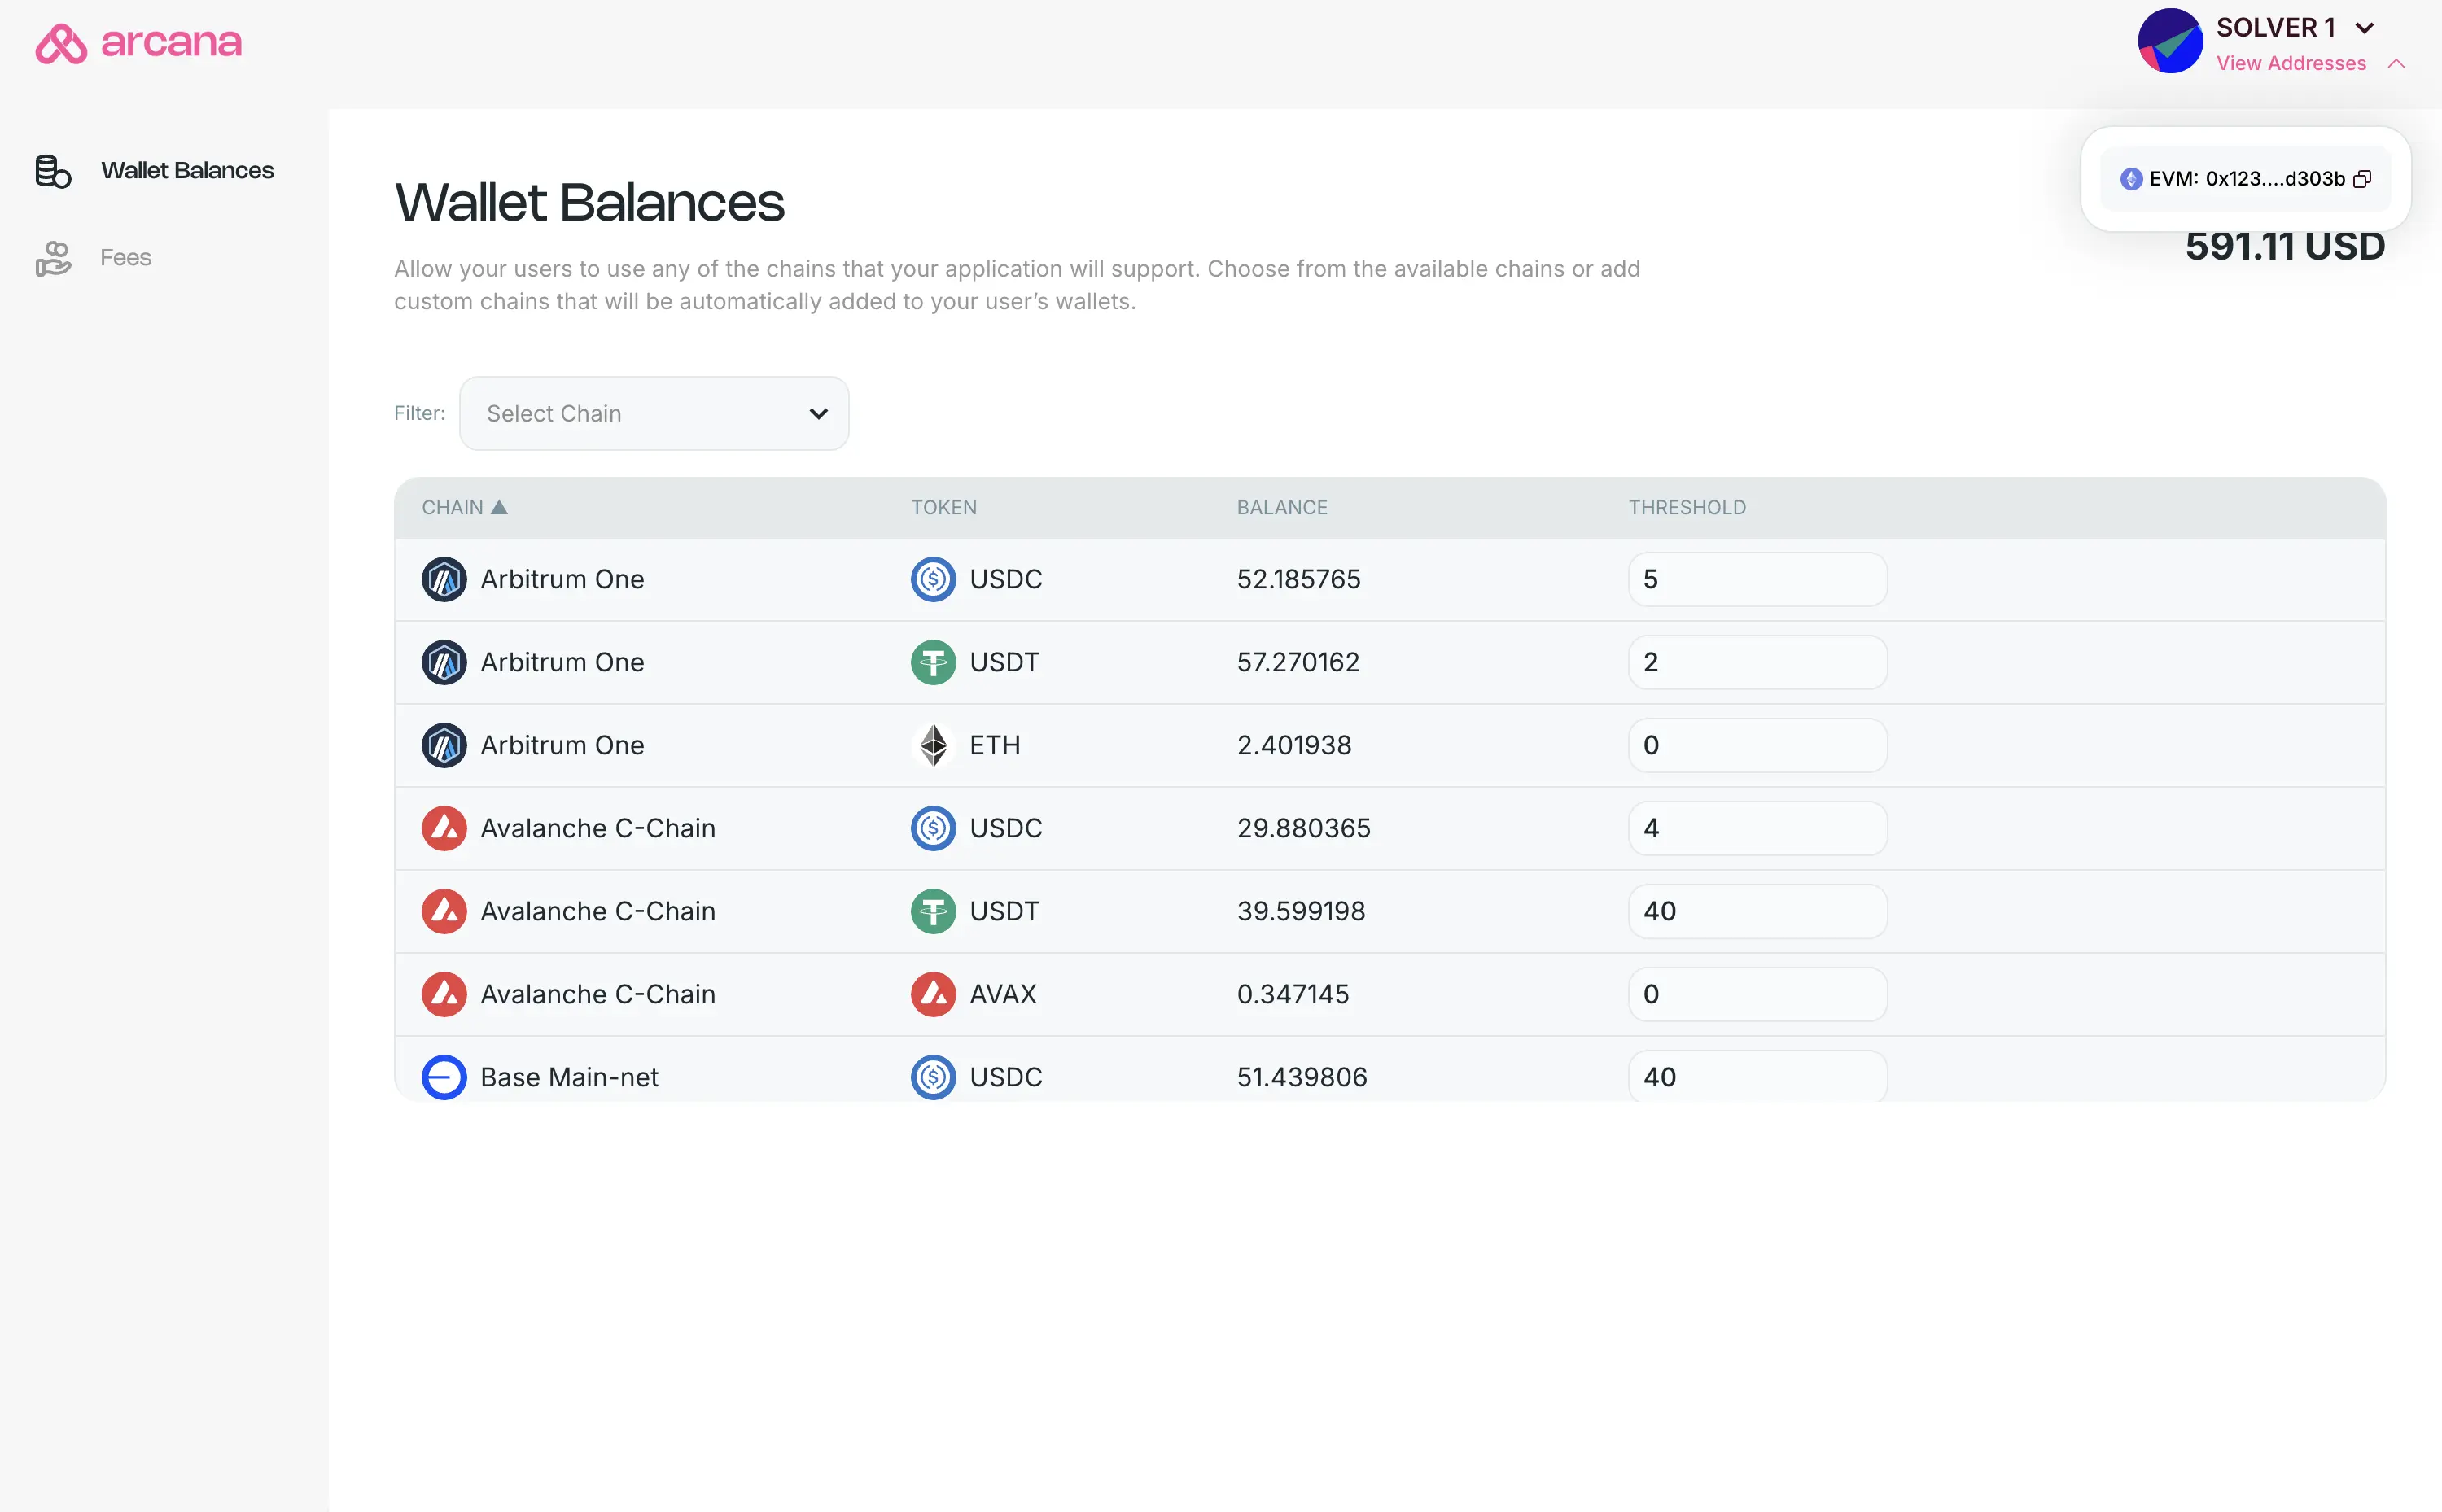Screen dimensions: 2442x1512
Task: Sort by the CHAIN column header
Action: point(465,508)
